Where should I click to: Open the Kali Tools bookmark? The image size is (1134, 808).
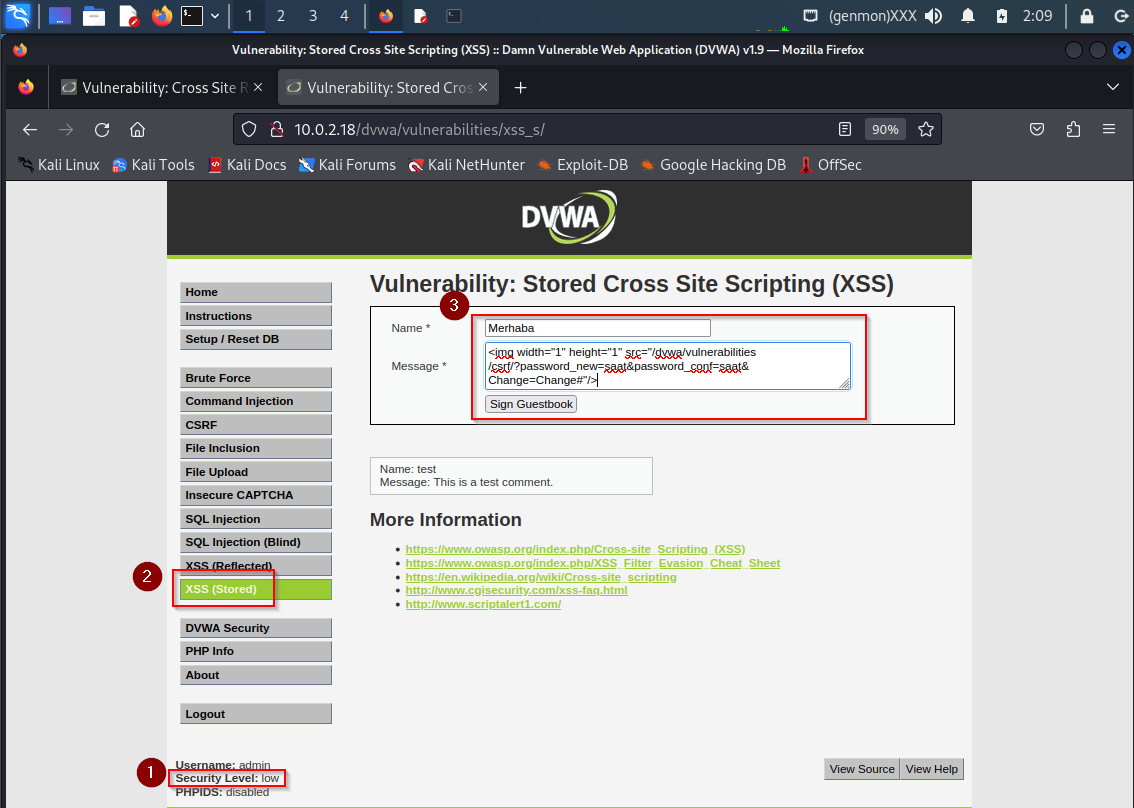(x=153, y=165)
